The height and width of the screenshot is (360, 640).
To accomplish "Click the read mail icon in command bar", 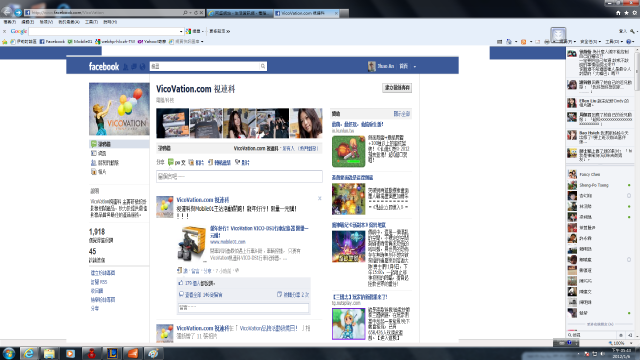I will click(538, 42).
